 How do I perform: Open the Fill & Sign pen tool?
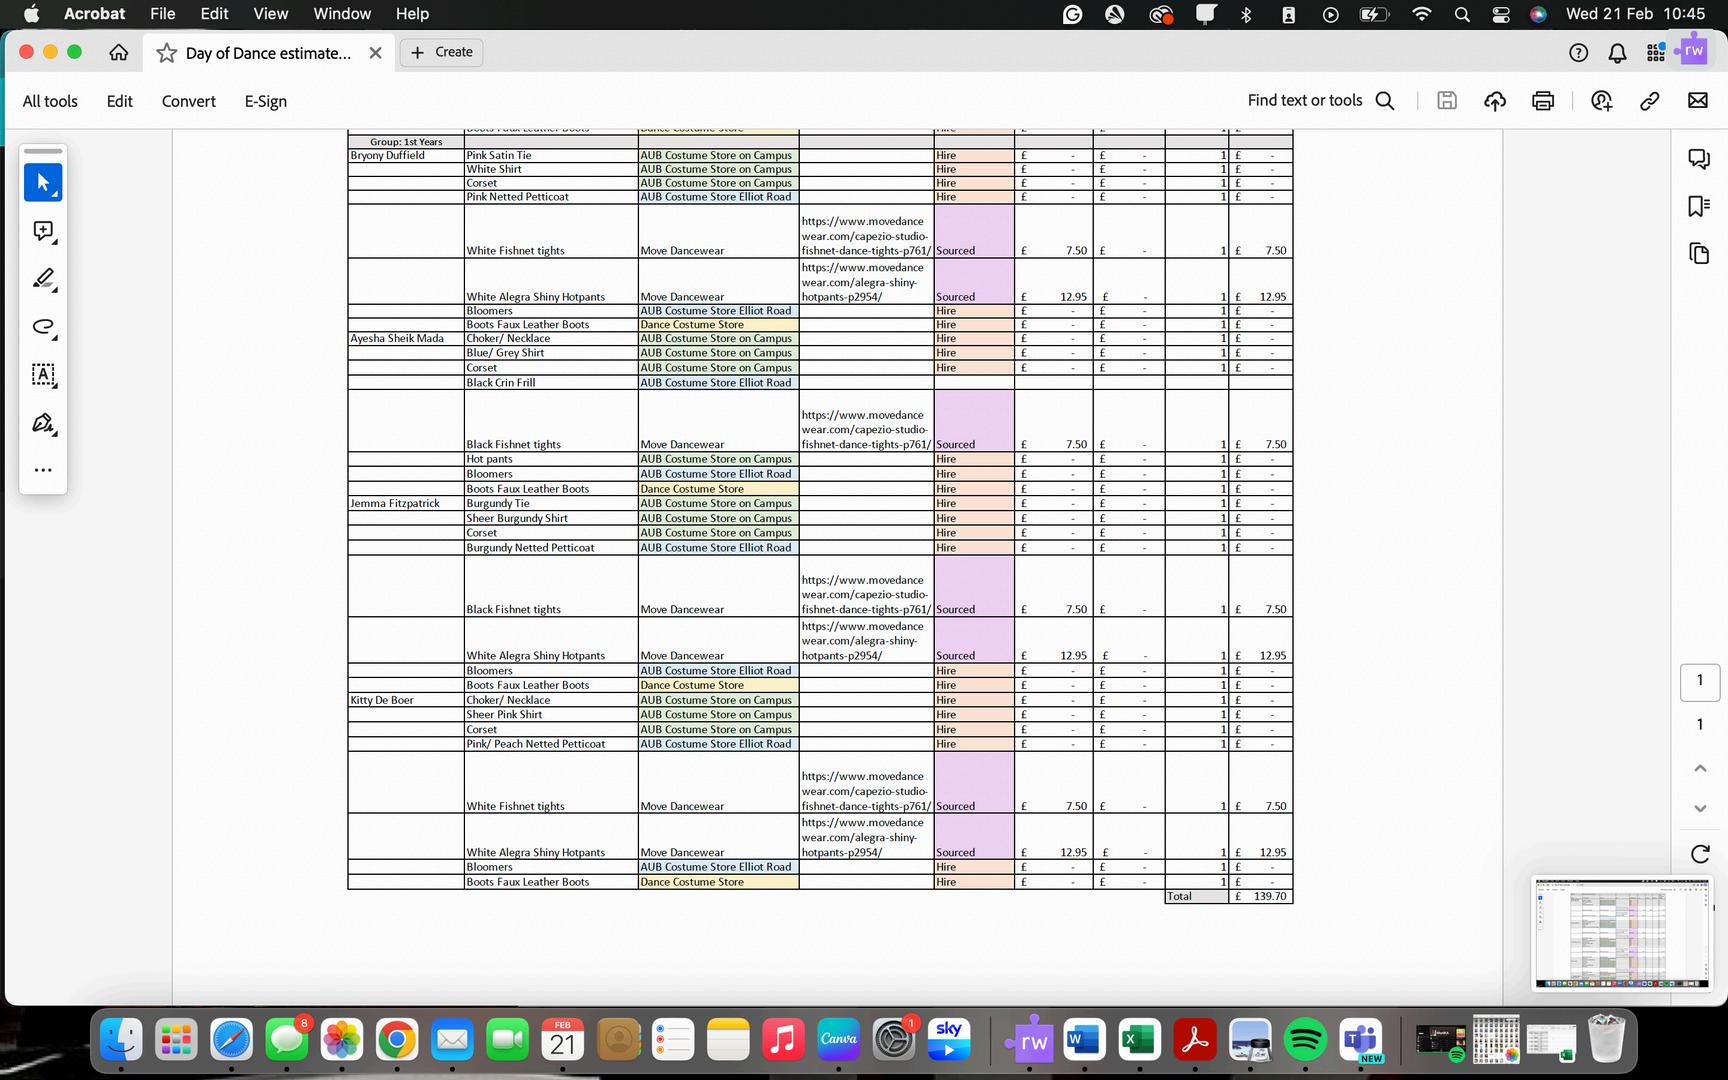(43, 423)
